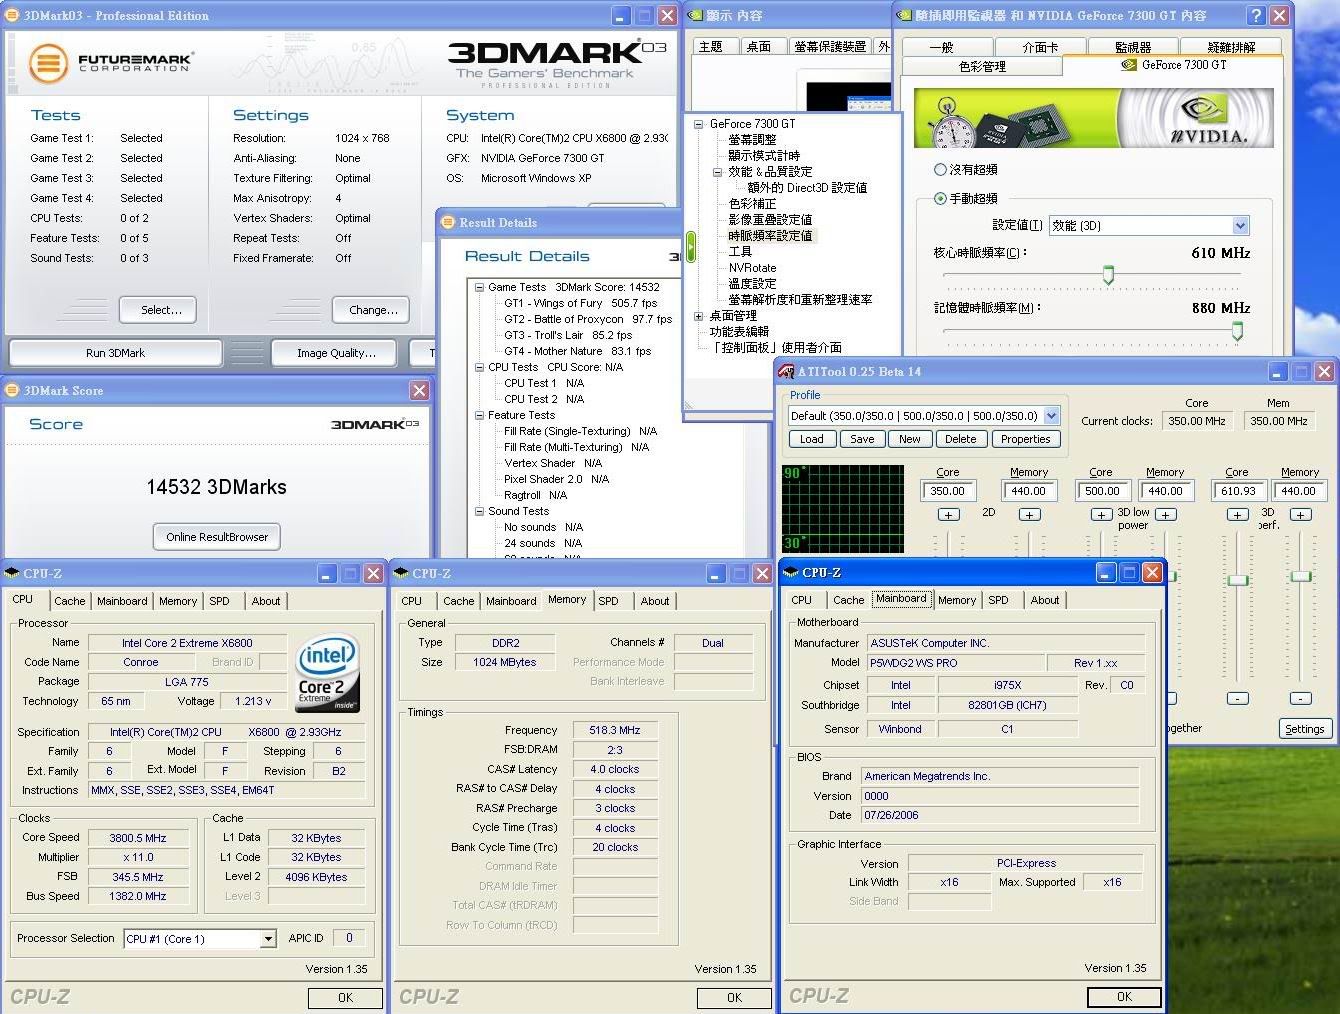Close the 3DMark Score window
Screen dimensions: 1340x1014
click(419, 390)
